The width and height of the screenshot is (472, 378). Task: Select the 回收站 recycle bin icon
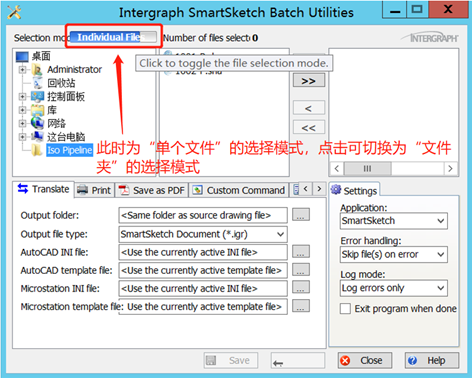[x=38, y=83]
